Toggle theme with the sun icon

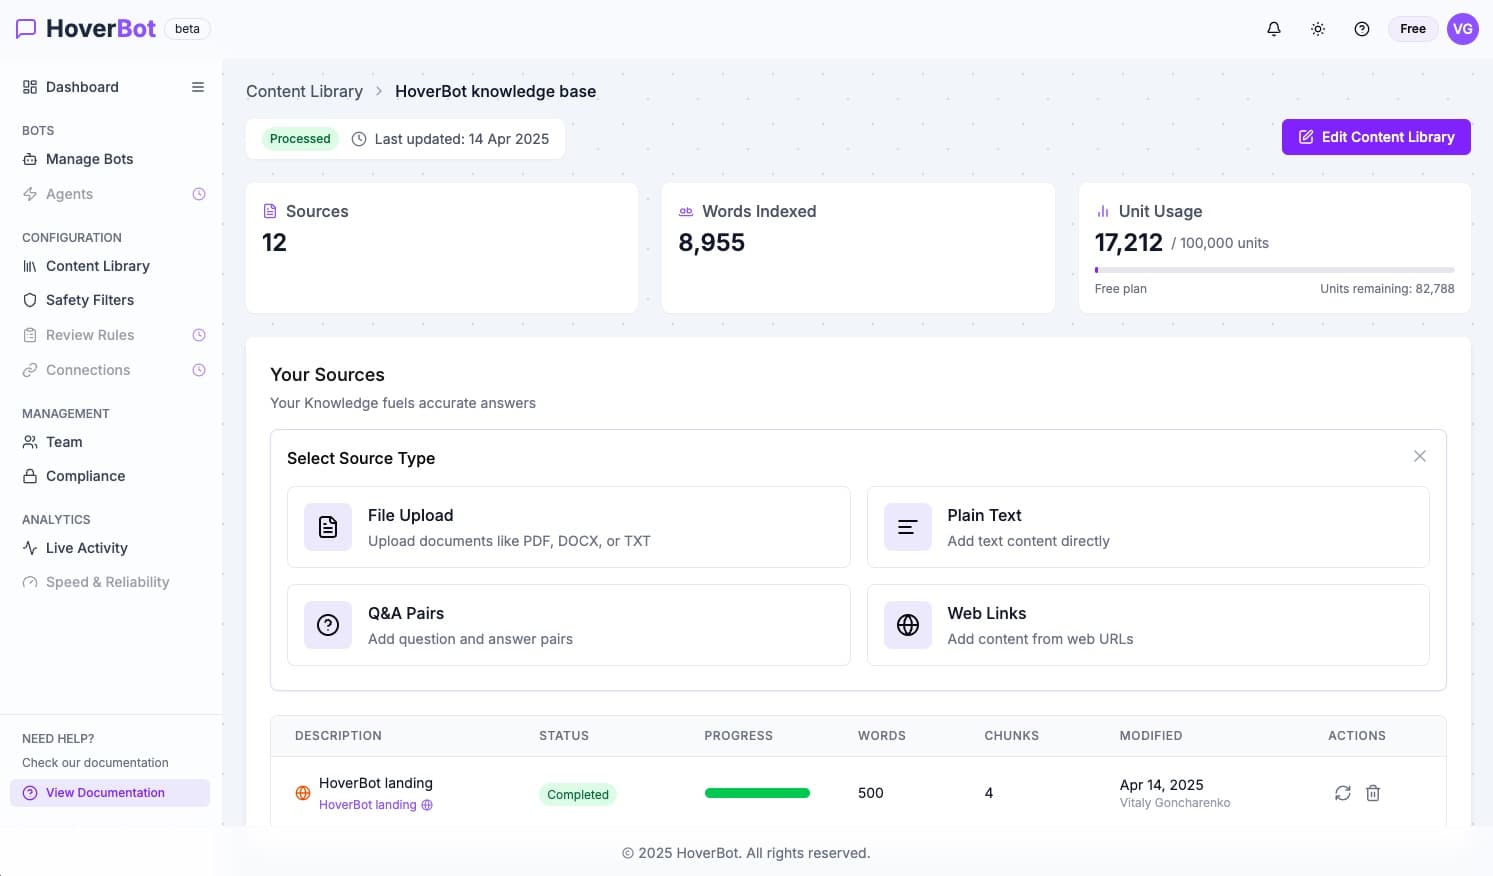click(1318, 29)
